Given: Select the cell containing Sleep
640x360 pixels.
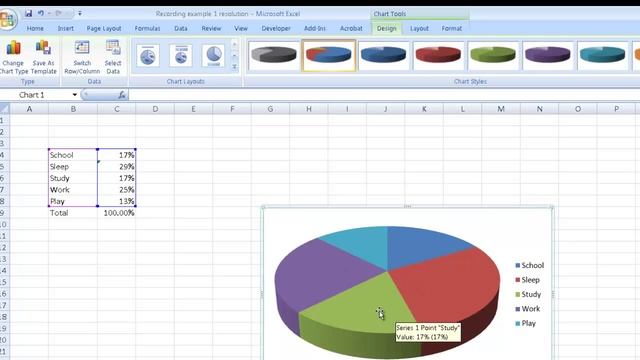Looking at the screenshot, I should 73,167.
